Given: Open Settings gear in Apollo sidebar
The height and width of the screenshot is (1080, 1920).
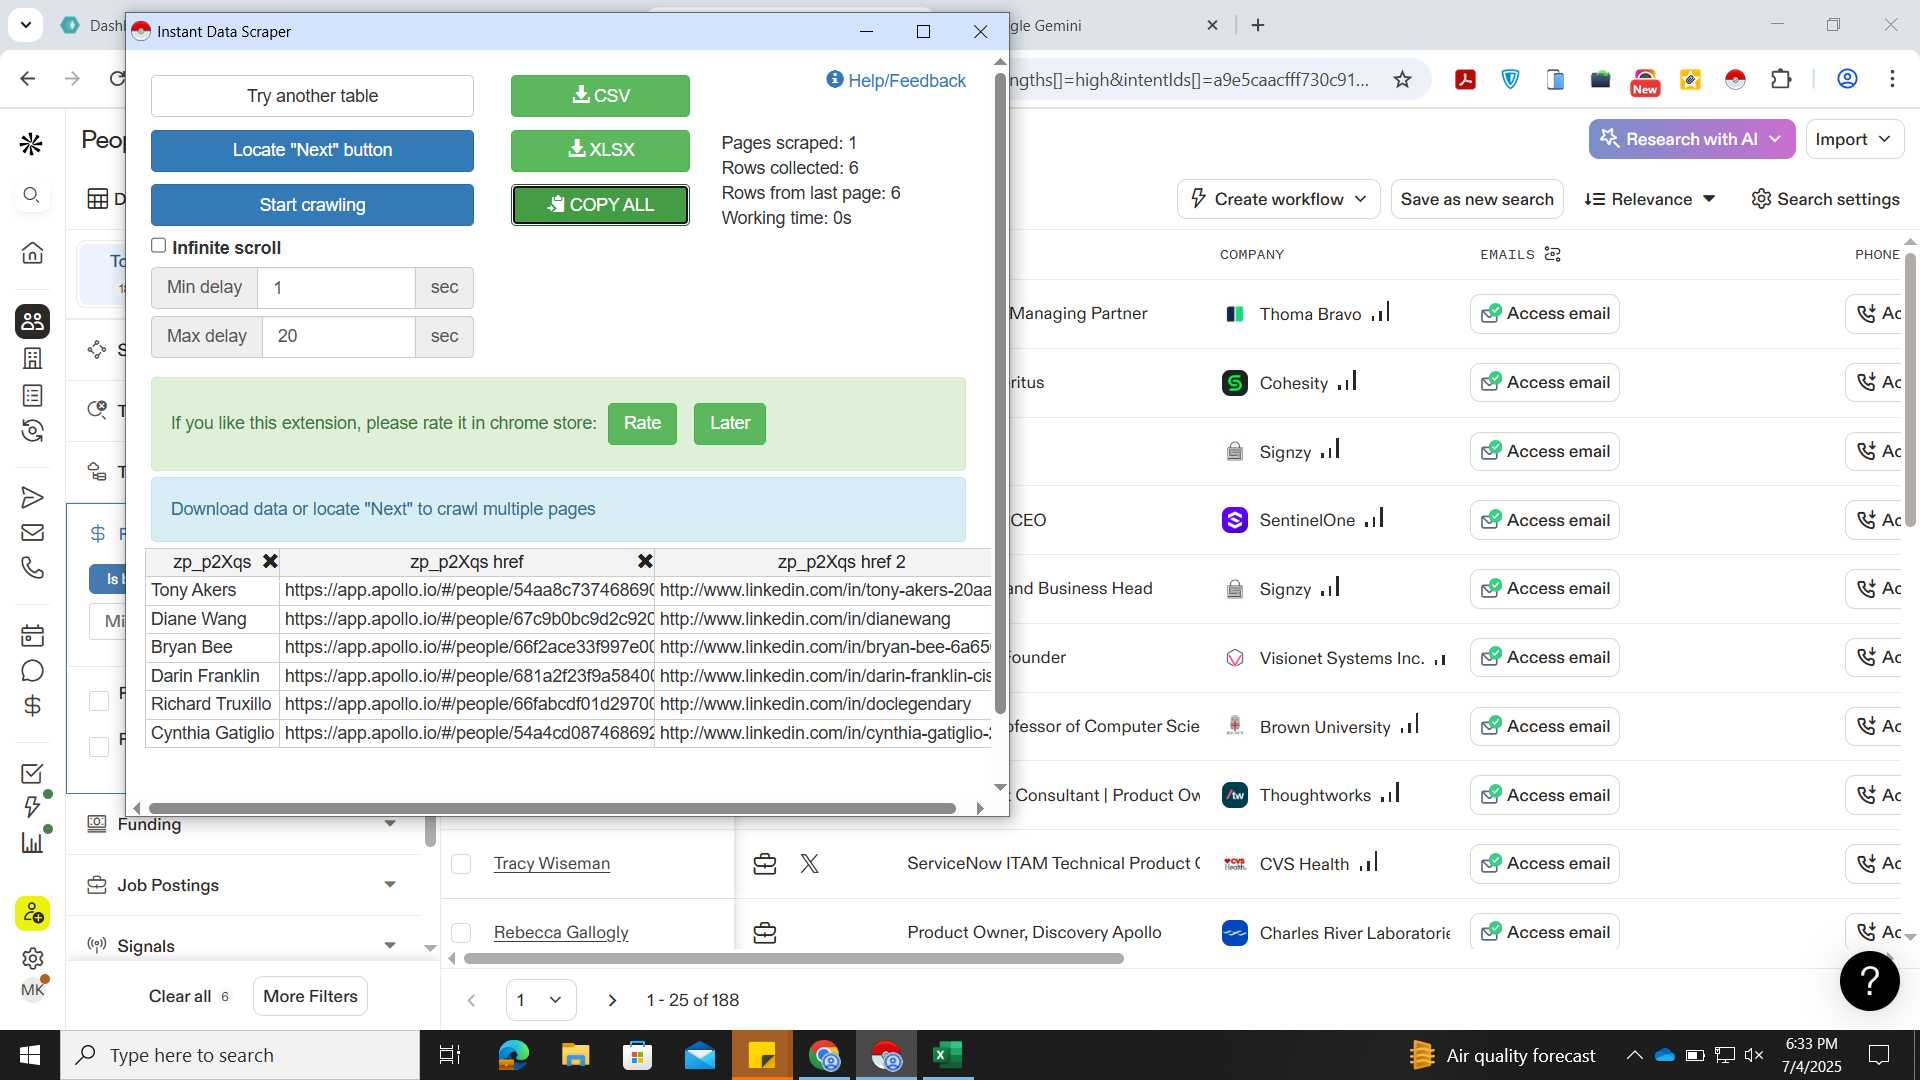Looking at the screenshot, I should (x=32, y=958).
